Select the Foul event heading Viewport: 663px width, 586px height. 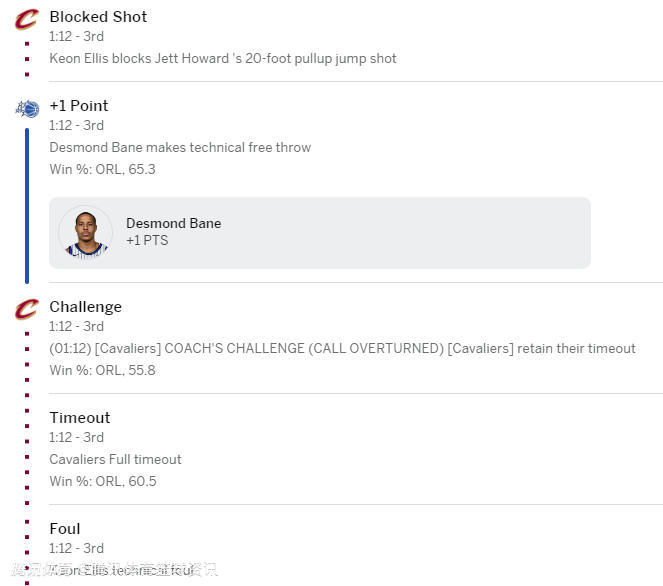click(x=65, y=529)
